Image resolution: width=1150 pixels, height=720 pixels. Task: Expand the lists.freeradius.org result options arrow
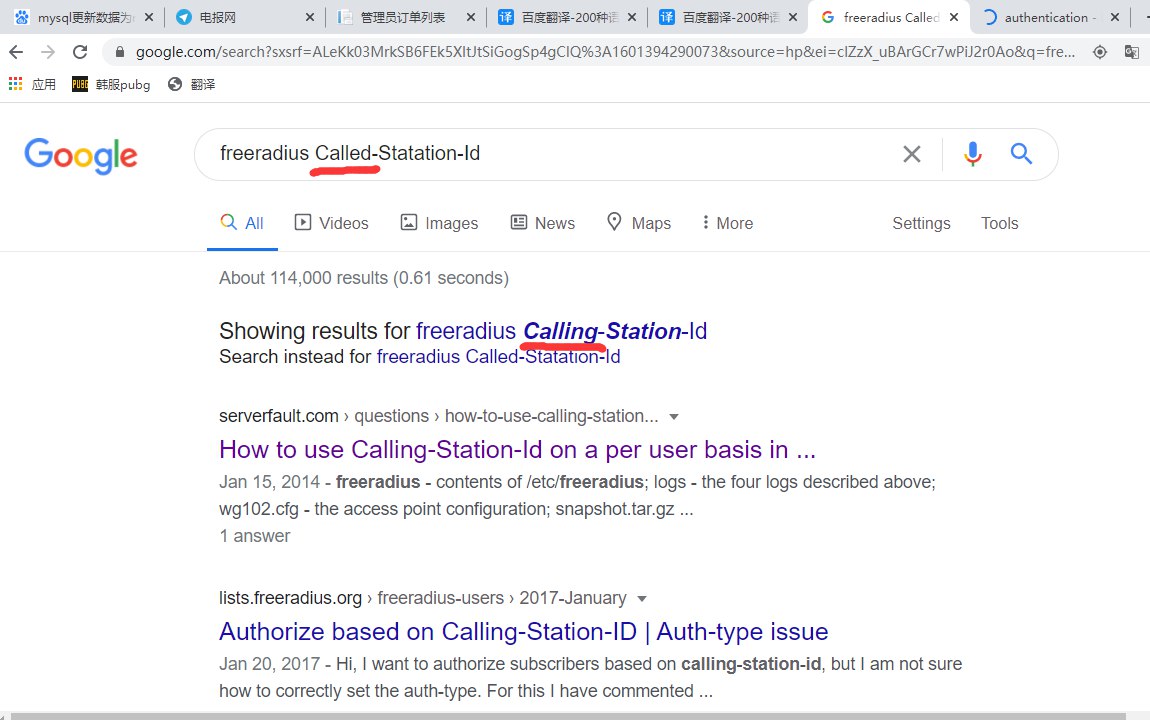(642, 598)
